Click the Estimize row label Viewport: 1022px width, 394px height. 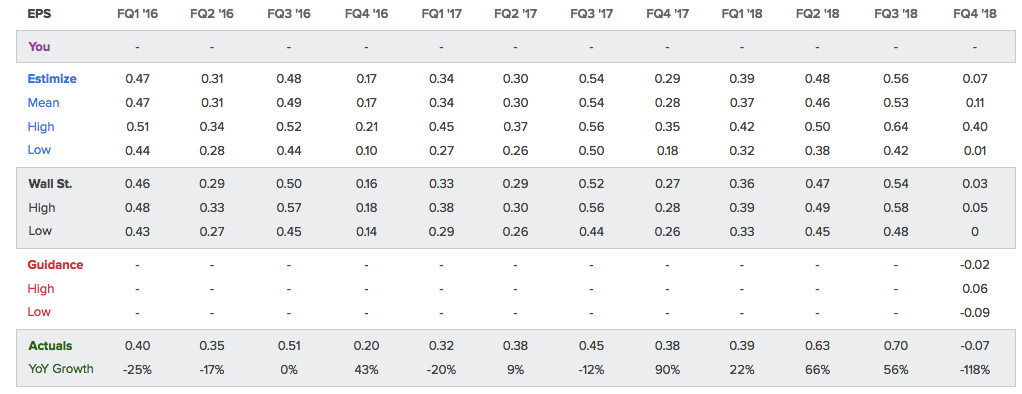point(52,79)
